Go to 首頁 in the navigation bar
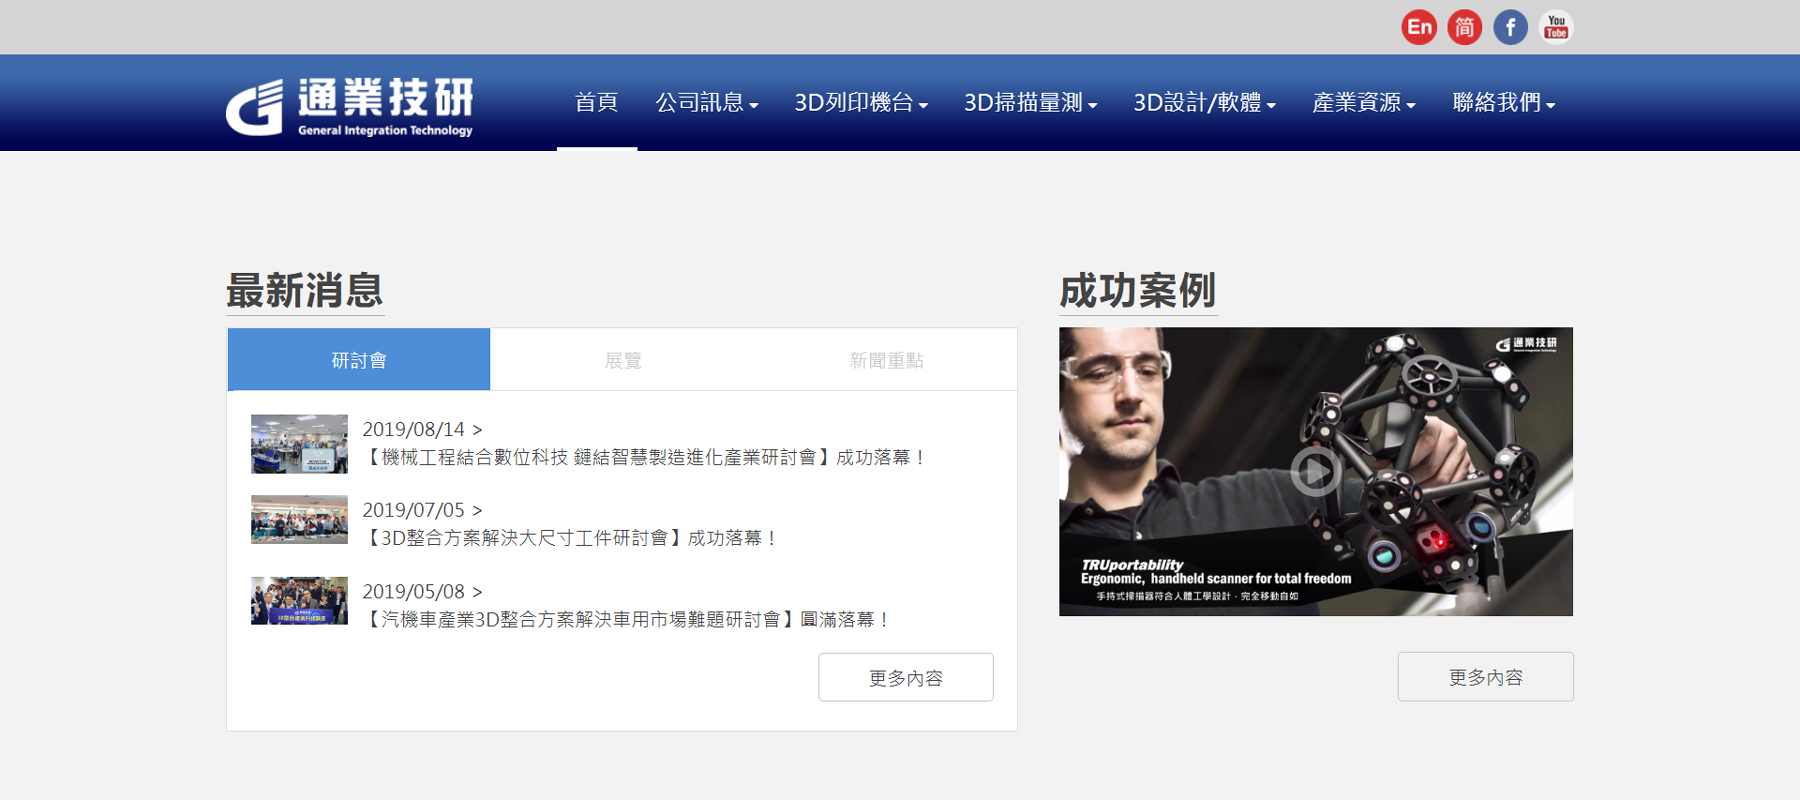This screenshot has width=1800, height=800. (597, 103)
